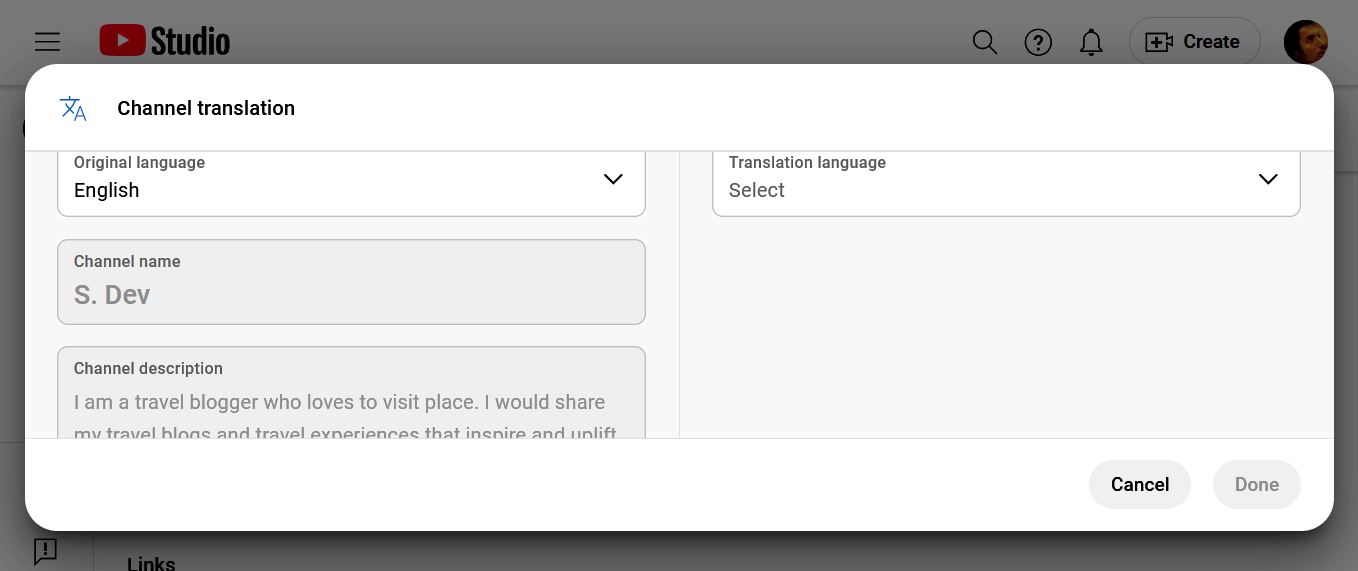Open the hamburger navigation menu

click(47, 42)
